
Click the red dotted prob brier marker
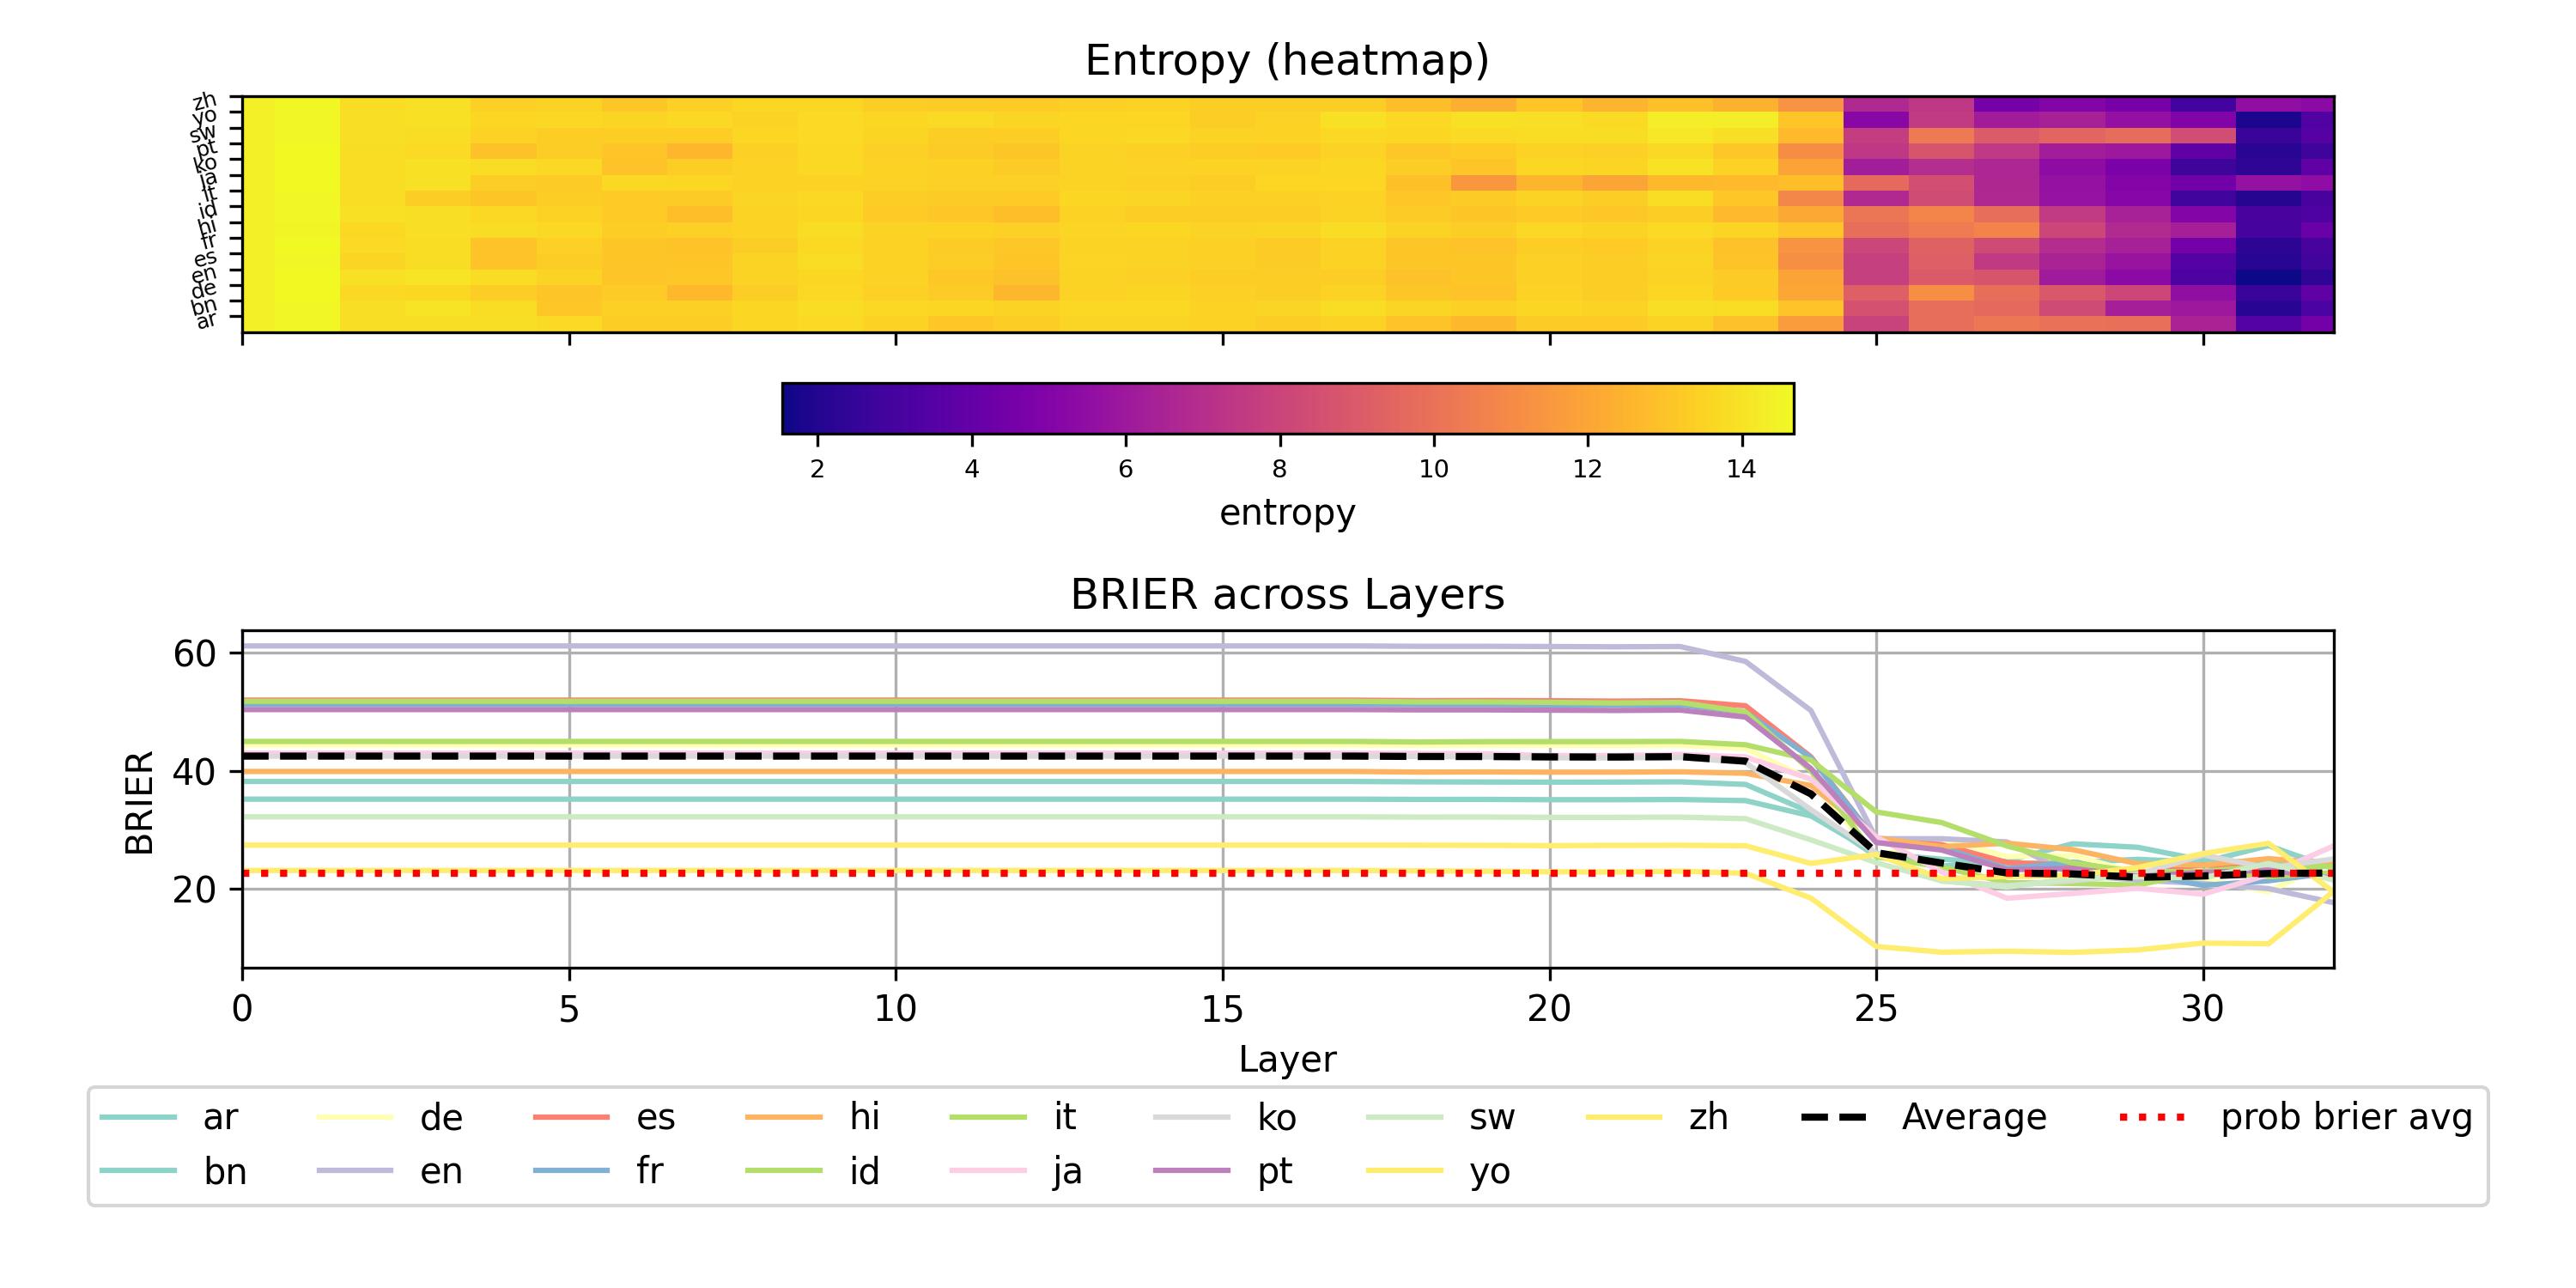coord(2151,1117)
